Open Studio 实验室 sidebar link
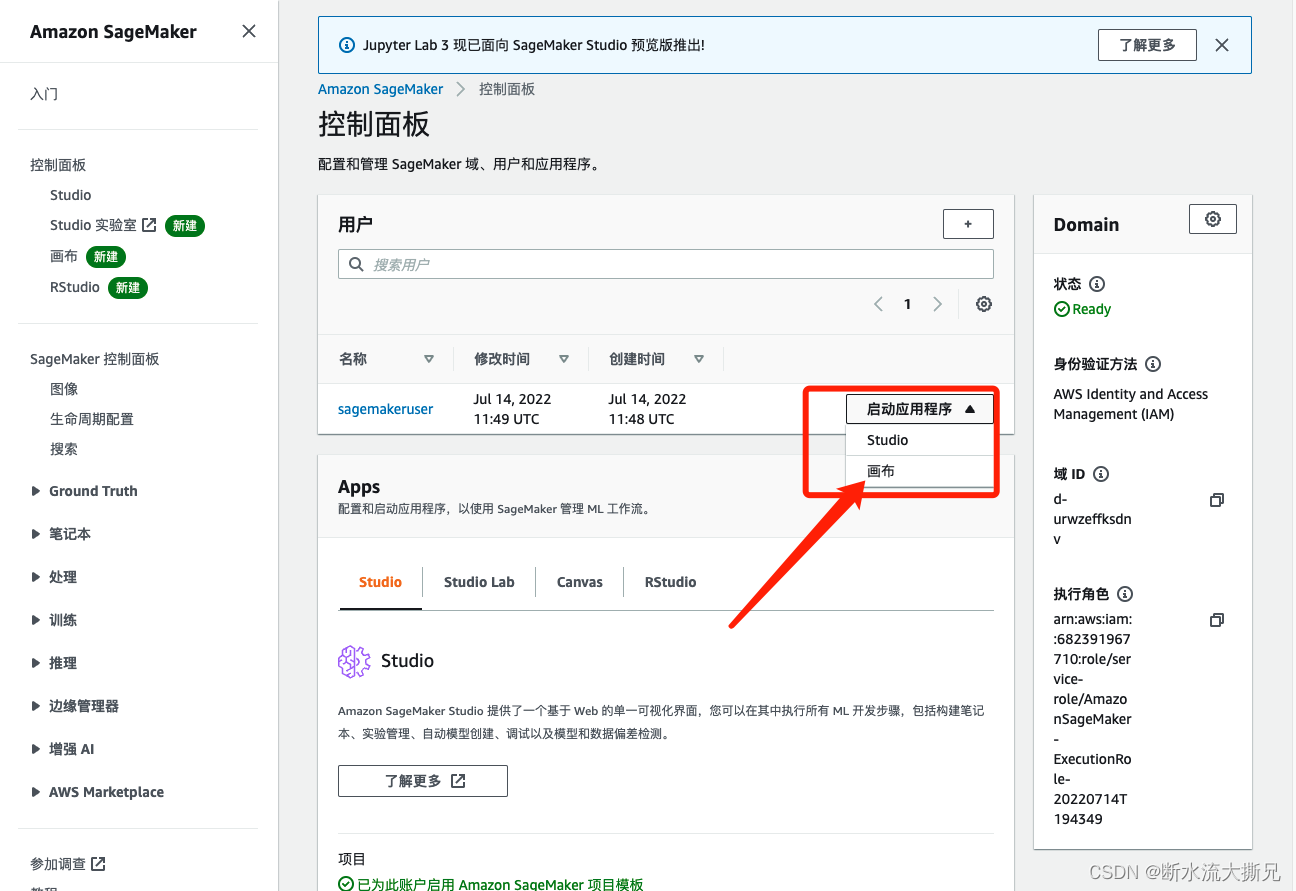This screenshot has width=1296, height=891. (93, 226)
